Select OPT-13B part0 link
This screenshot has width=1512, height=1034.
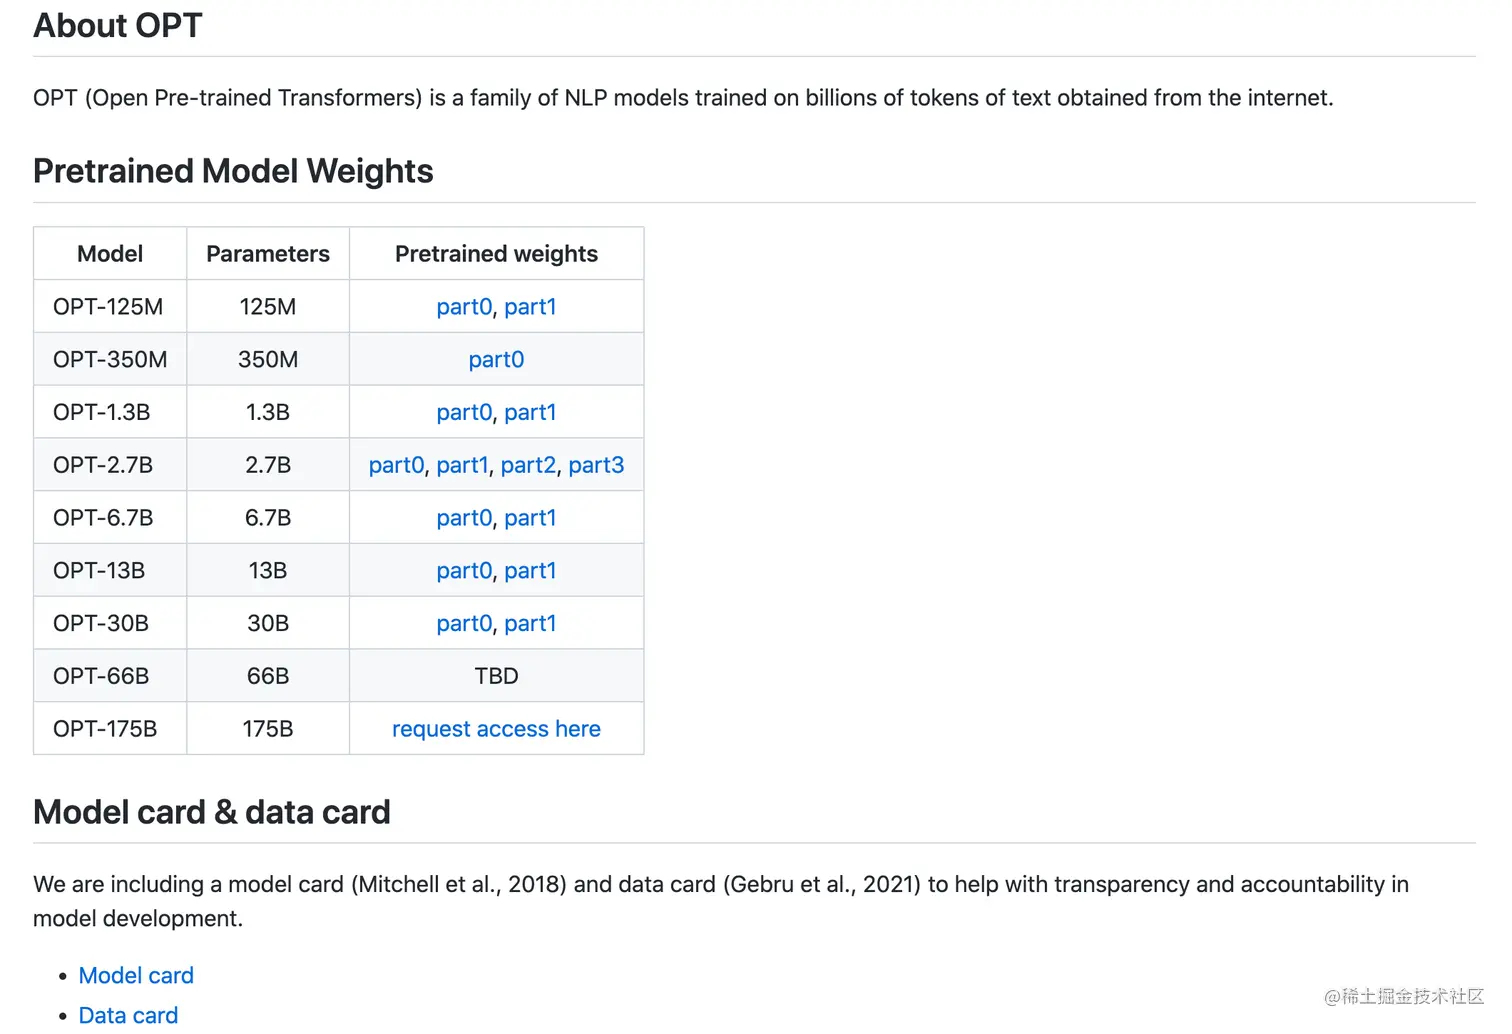tap(464, 571)
